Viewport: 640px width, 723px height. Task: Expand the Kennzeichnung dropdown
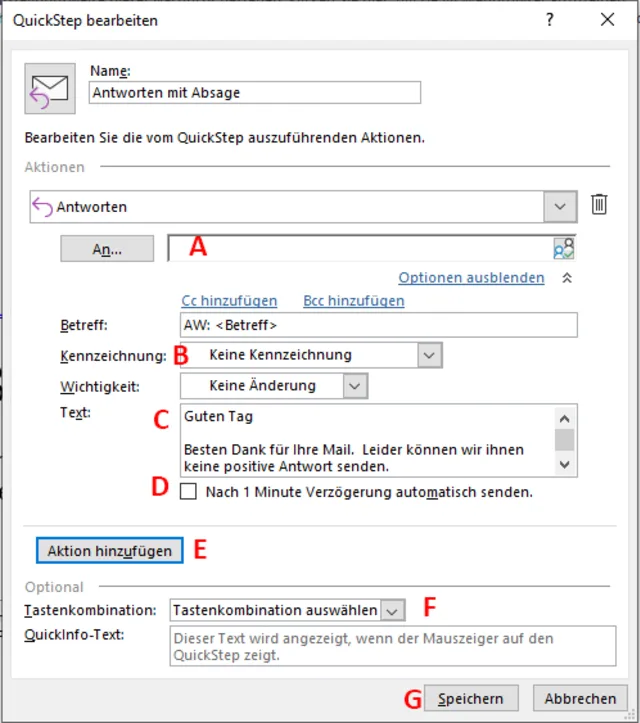(429, 354)
